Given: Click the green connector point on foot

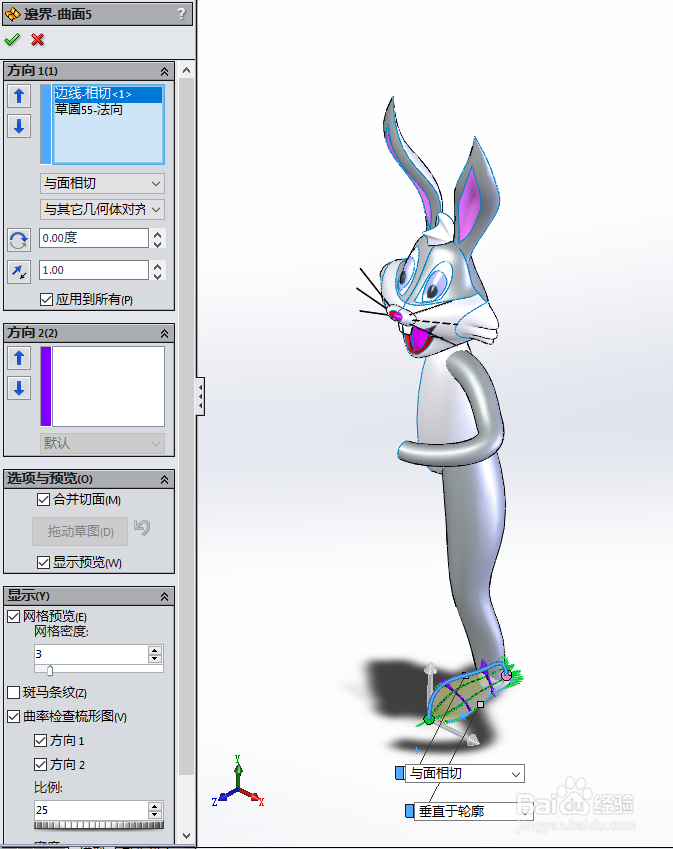Looking at the screenshot, I should pos(429,720).
